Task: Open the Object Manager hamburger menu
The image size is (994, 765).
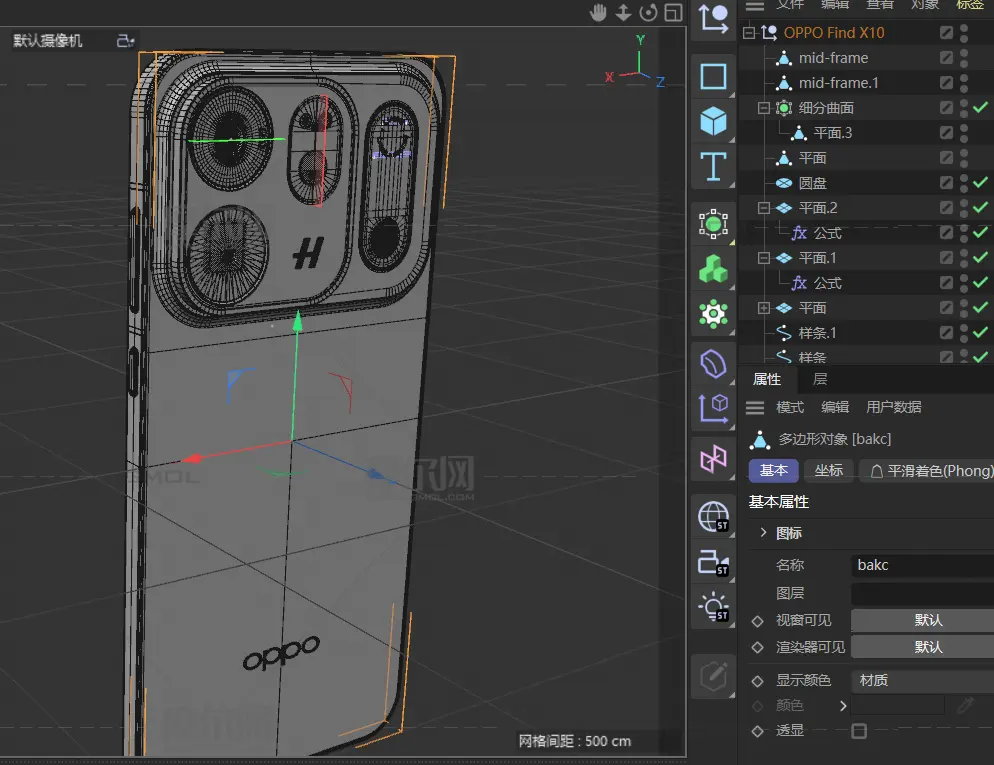Action: (754, 6)
